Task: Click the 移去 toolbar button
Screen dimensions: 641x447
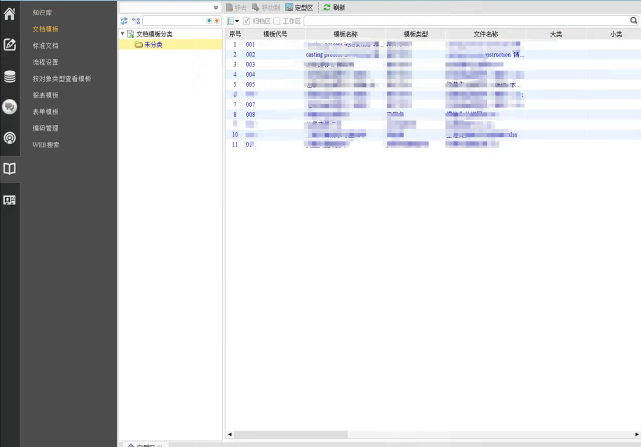Action: [236, 7]
